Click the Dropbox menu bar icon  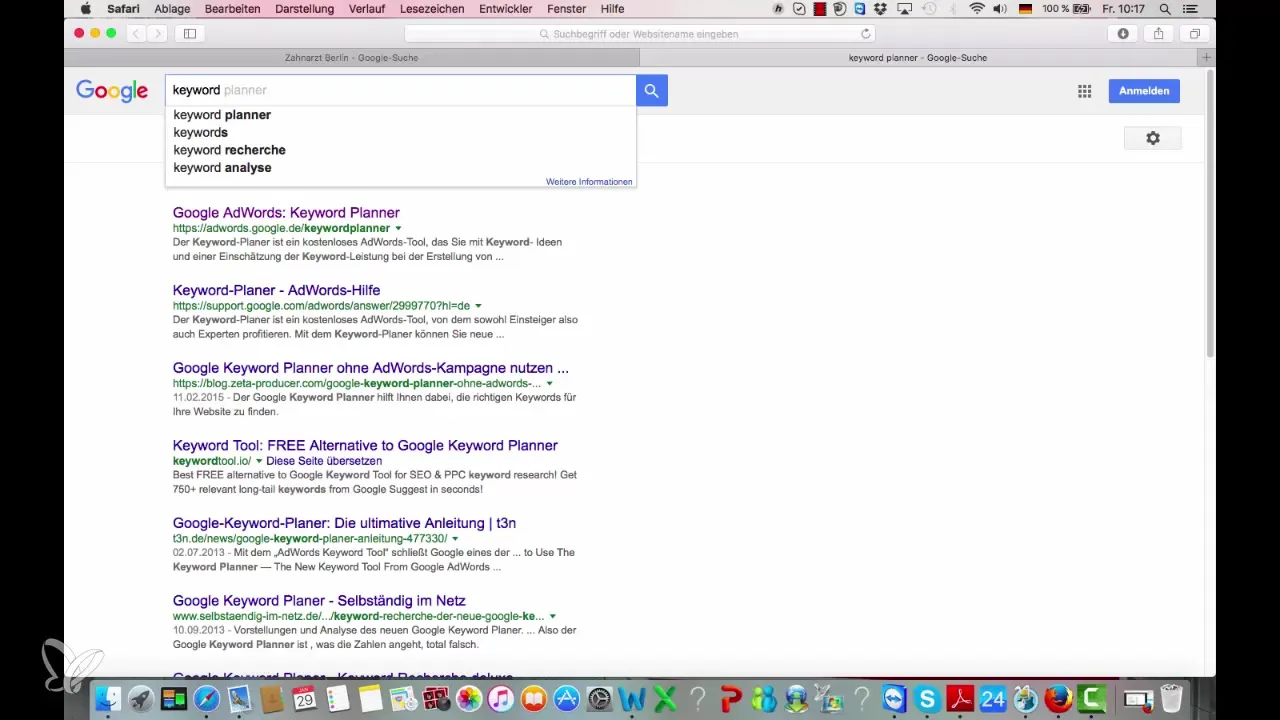[879, 9]
